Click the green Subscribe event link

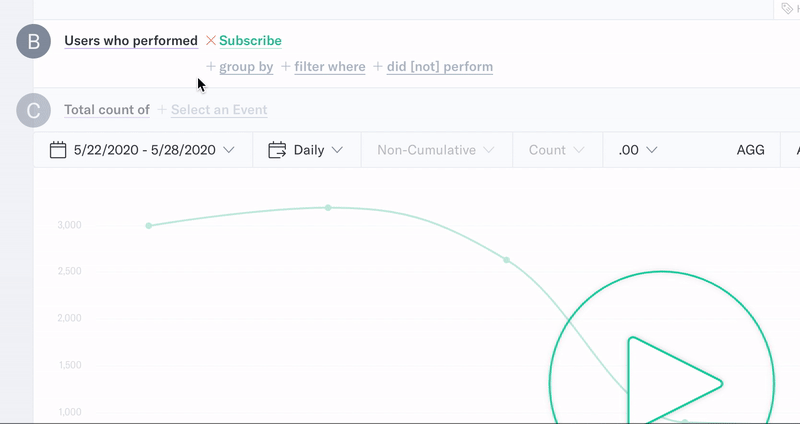coord(251,41)
